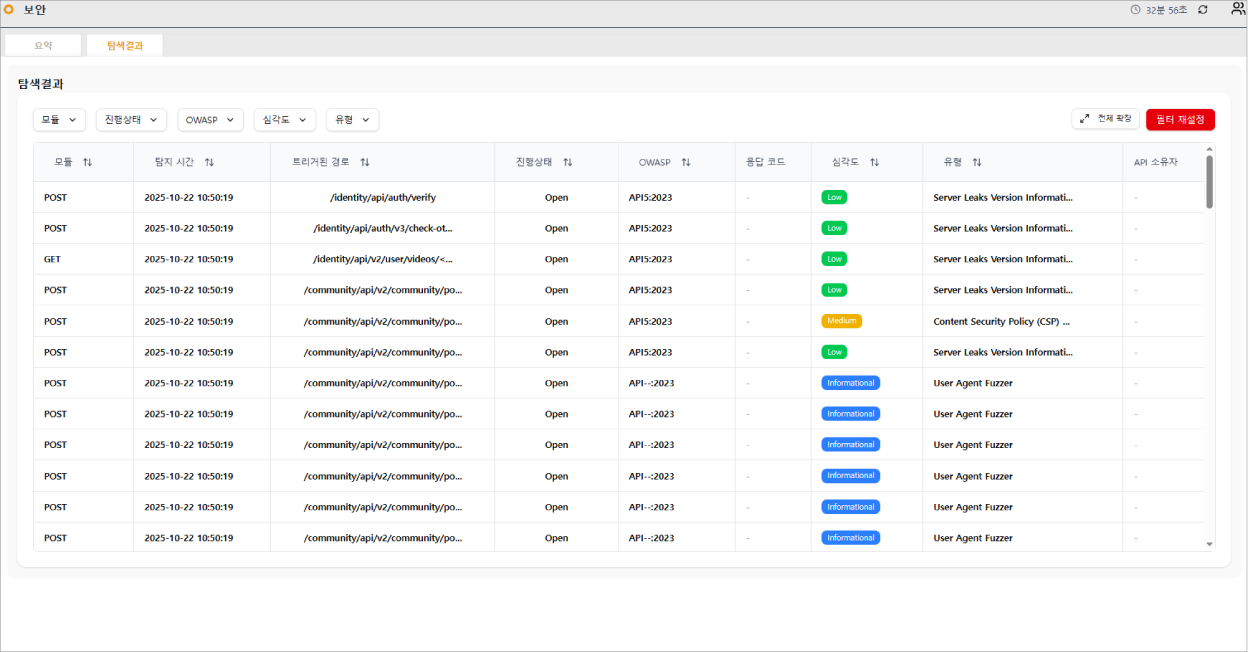Screen dimensions: 1248x652
Task: Select the 탐색결과 tab
Action: pyautogui.click(x=124, y=46)
